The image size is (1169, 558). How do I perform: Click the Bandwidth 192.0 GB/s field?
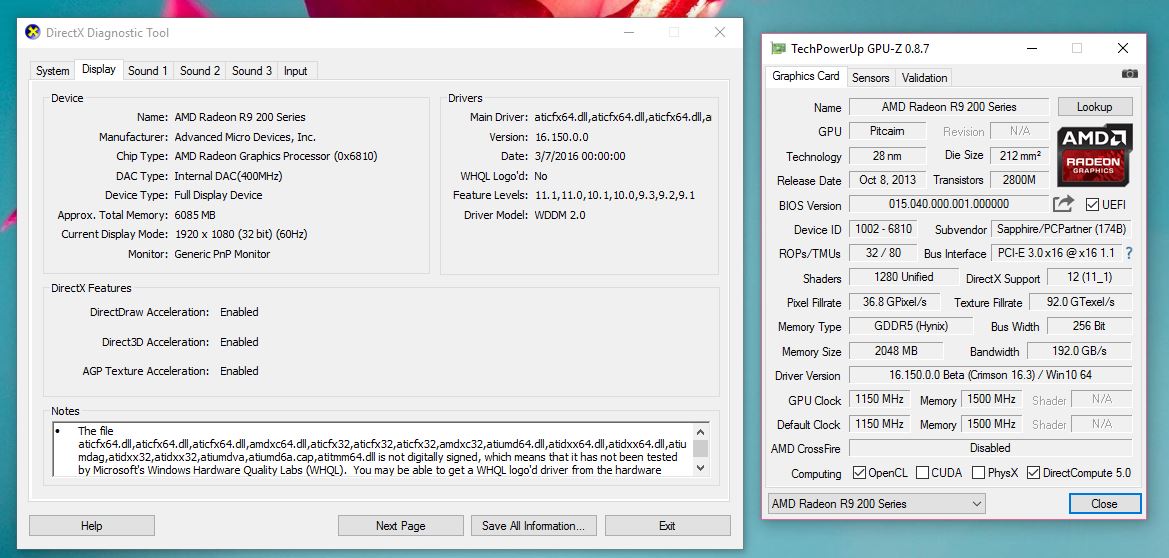[1080, 350]
